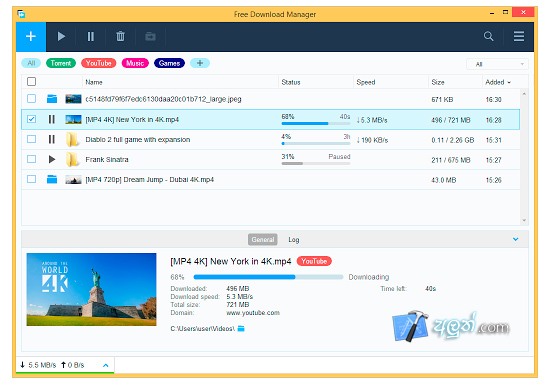Click the plus button to add download

[31, 37]
